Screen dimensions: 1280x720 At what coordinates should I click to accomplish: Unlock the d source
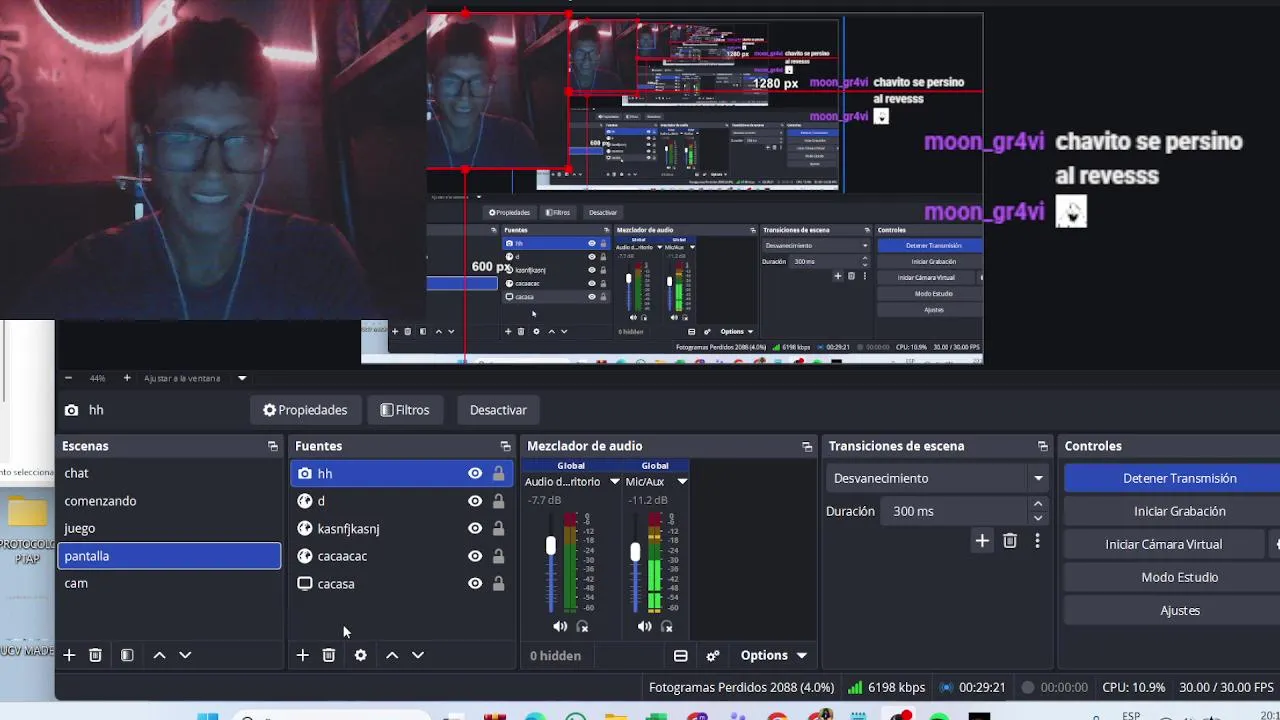tap(498, 501)
